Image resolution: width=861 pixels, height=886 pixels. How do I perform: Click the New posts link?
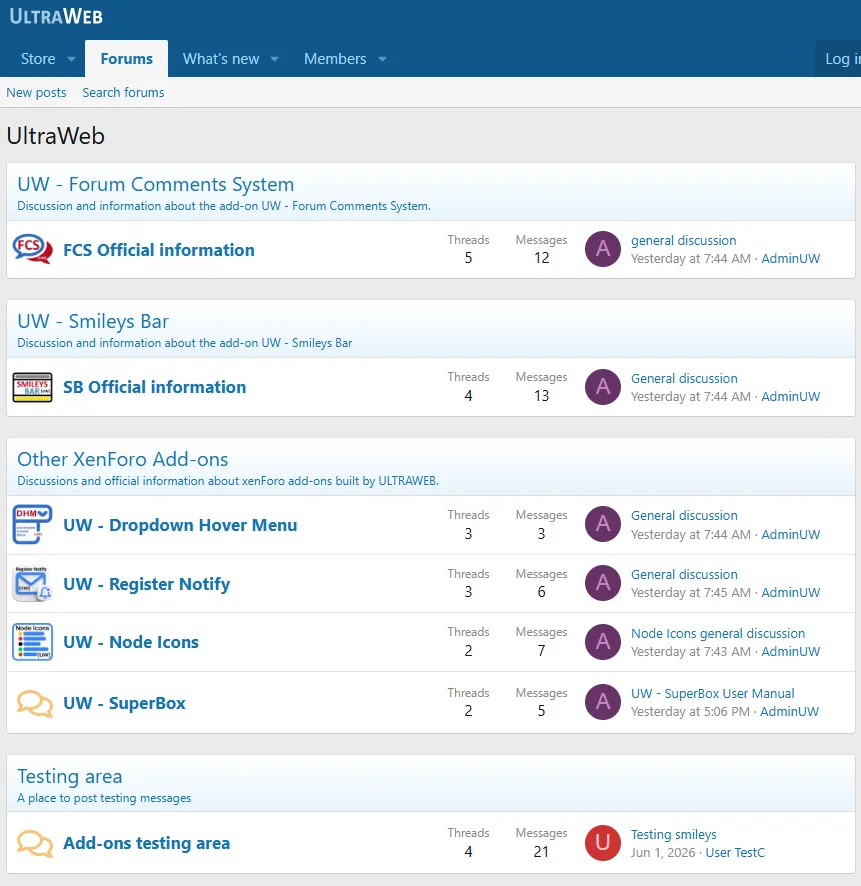coord(36,93)
